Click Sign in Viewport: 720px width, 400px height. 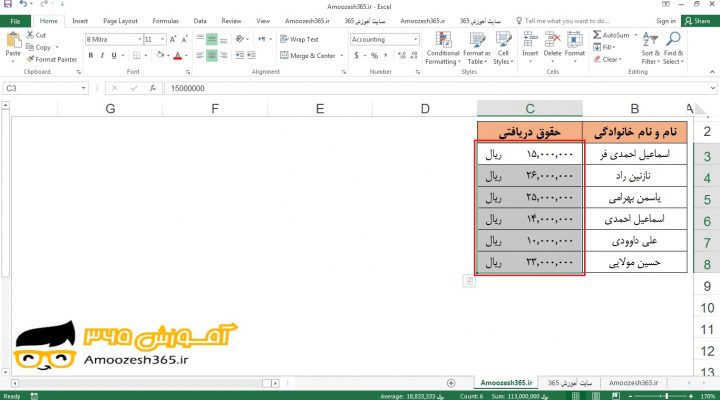[666, 21]
